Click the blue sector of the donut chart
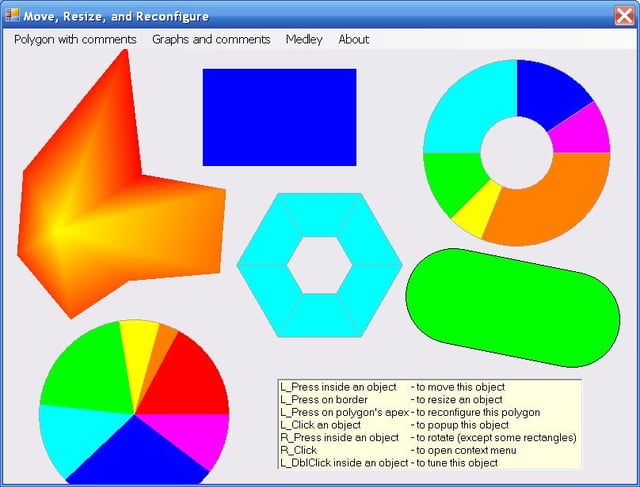This screenshot has height=487, width=640. (547, 94)
